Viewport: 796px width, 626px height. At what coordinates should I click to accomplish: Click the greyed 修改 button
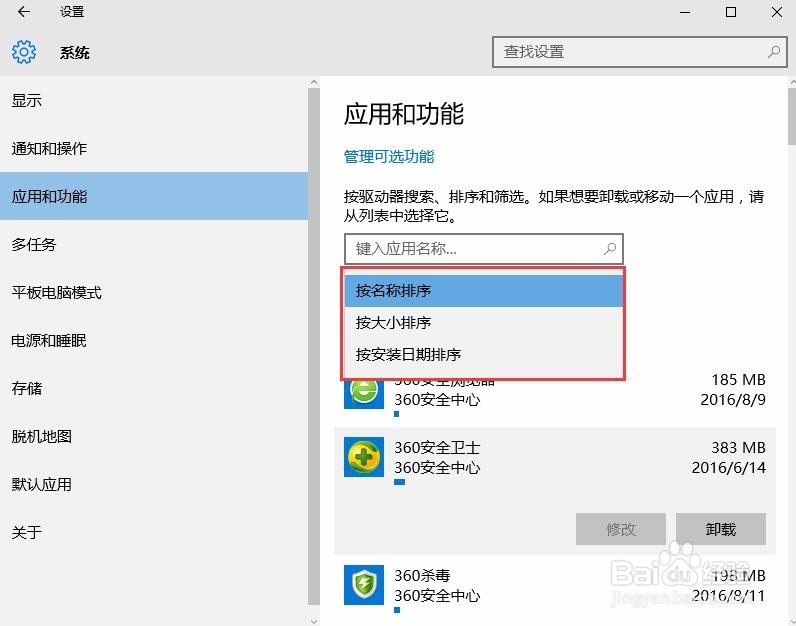pos(620,529)
